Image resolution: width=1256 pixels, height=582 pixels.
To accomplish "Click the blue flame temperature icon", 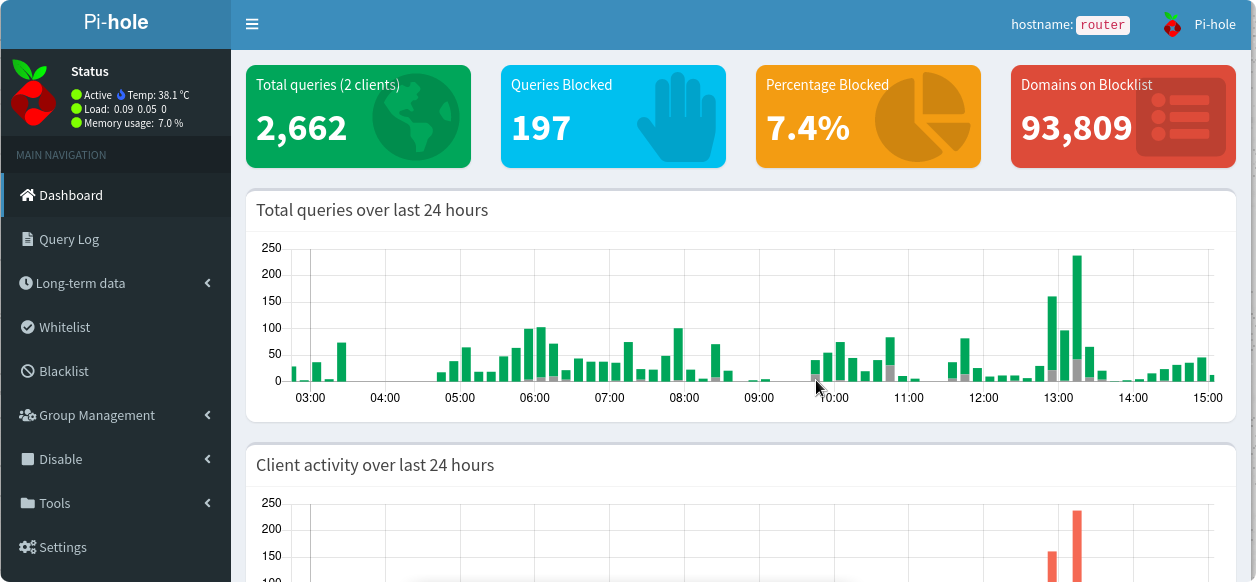I will 121,95.
